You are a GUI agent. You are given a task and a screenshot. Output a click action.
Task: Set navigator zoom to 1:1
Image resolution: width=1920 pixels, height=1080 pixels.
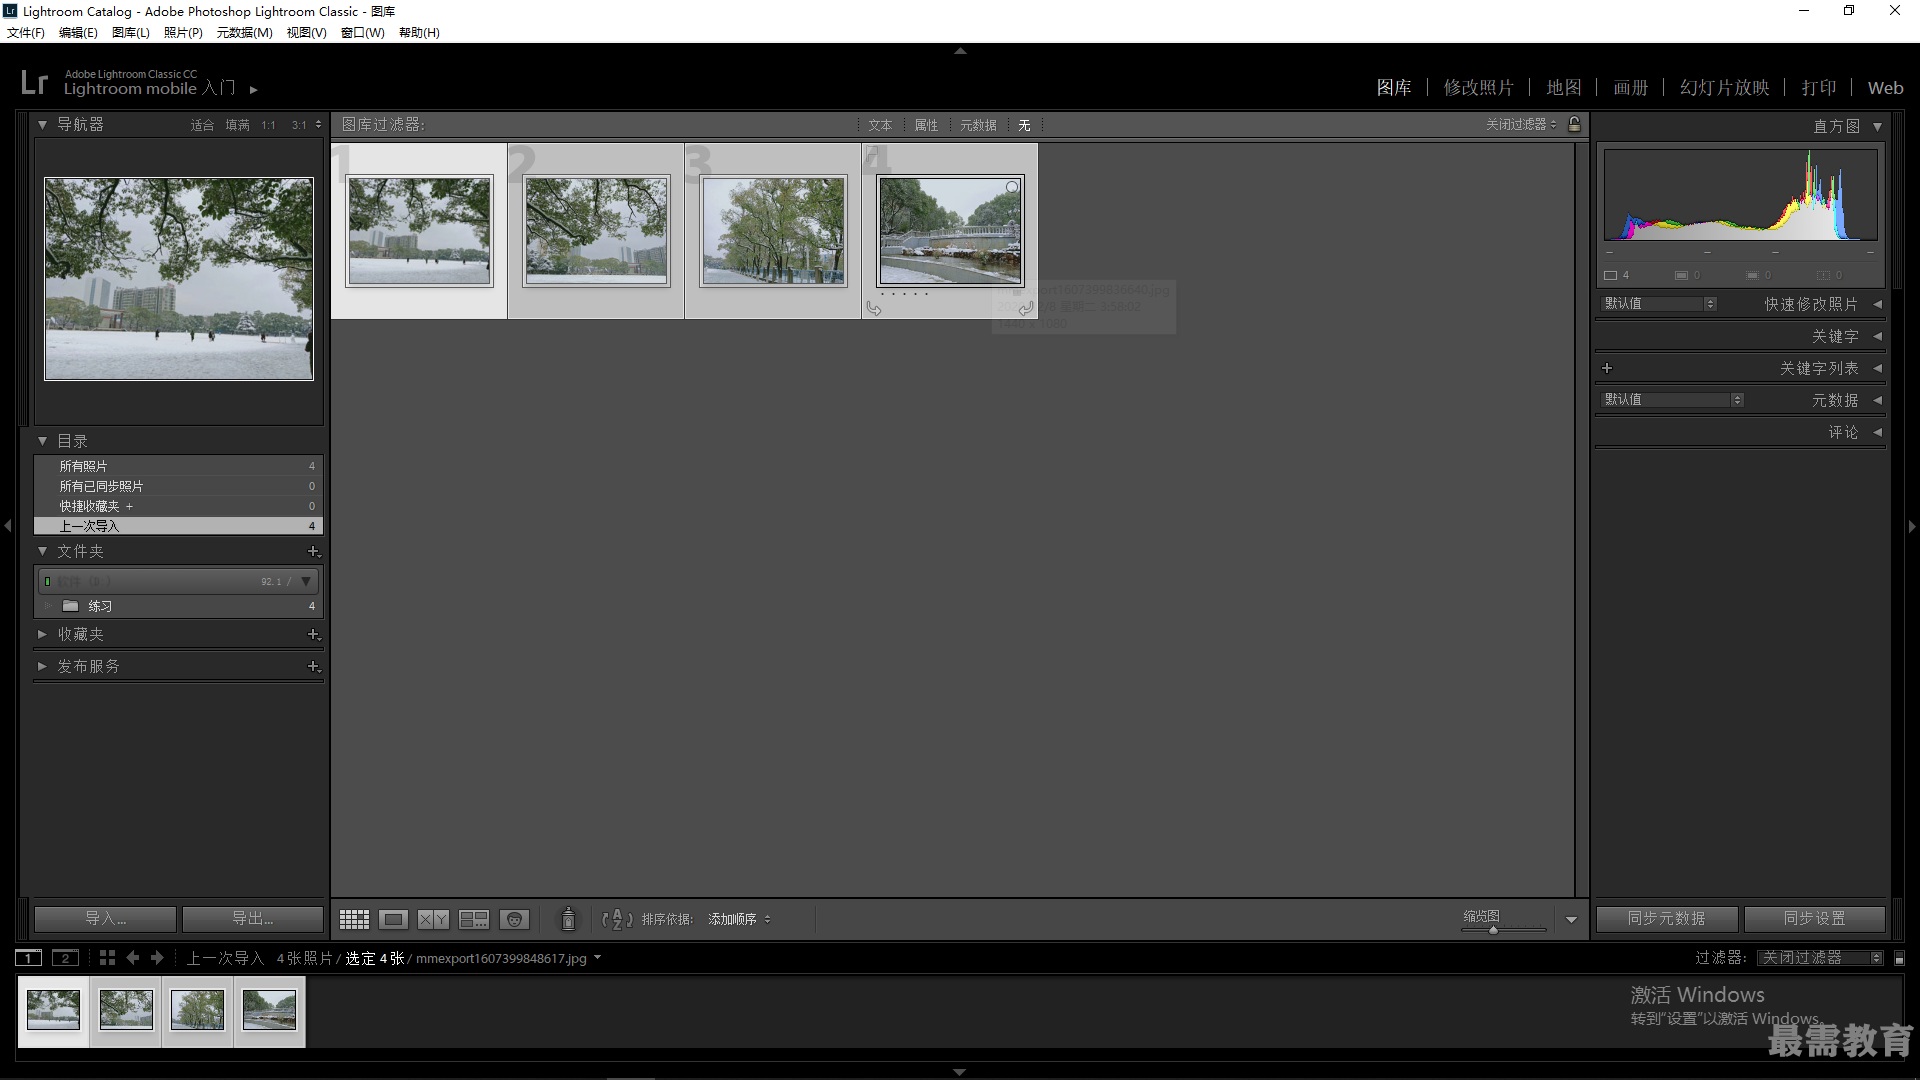click(268, 125)
